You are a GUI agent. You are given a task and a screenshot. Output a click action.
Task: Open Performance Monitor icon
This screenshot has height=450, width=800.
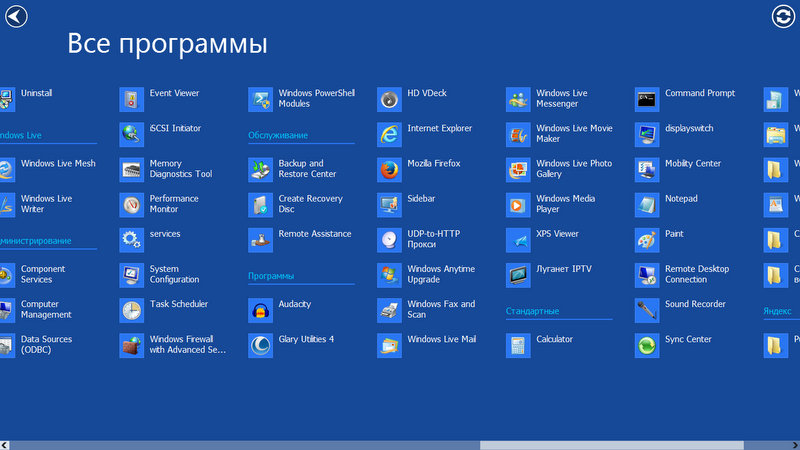[x=132, y=205]
